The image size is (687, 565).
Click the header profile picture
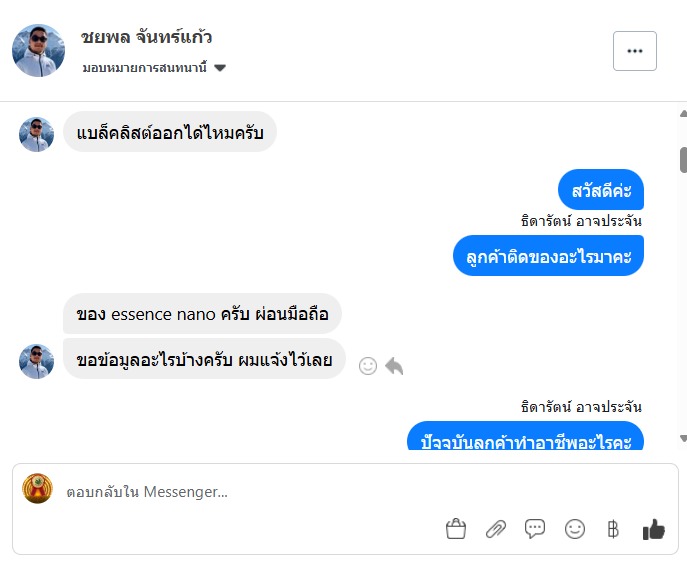tap(38, 50)
